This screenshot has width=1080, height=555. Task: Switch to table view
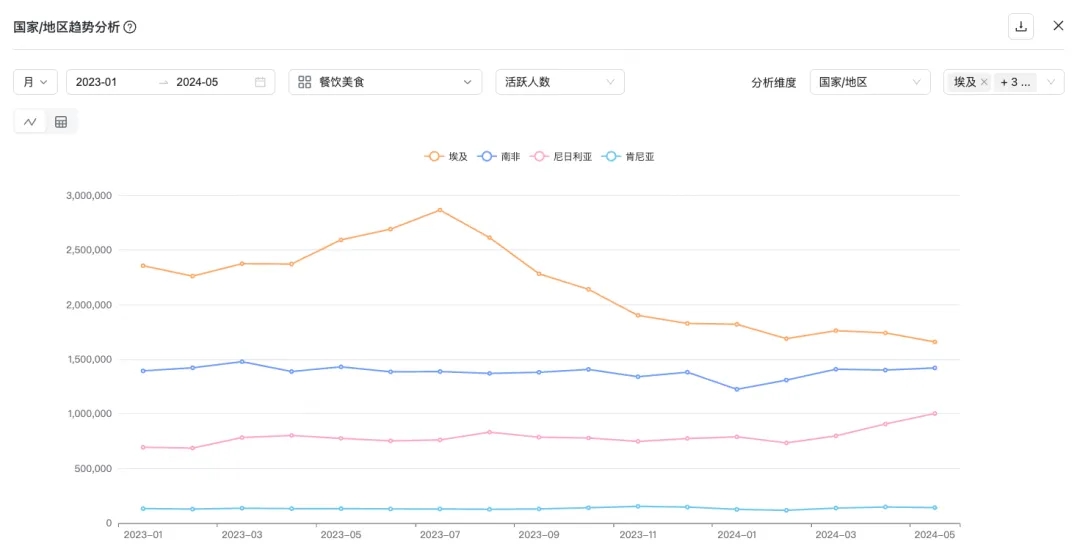[x=61, y=122]
